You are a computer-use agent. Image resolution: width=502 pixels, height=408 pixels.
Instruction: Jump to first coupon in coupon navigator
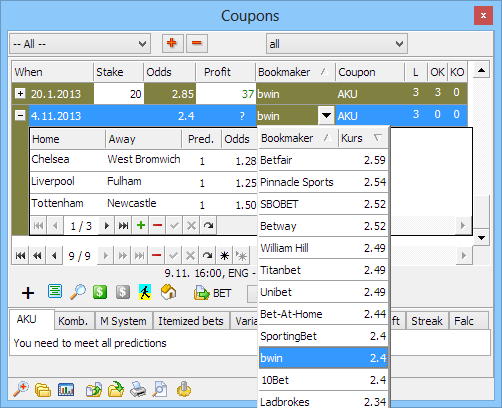[20, 256]
